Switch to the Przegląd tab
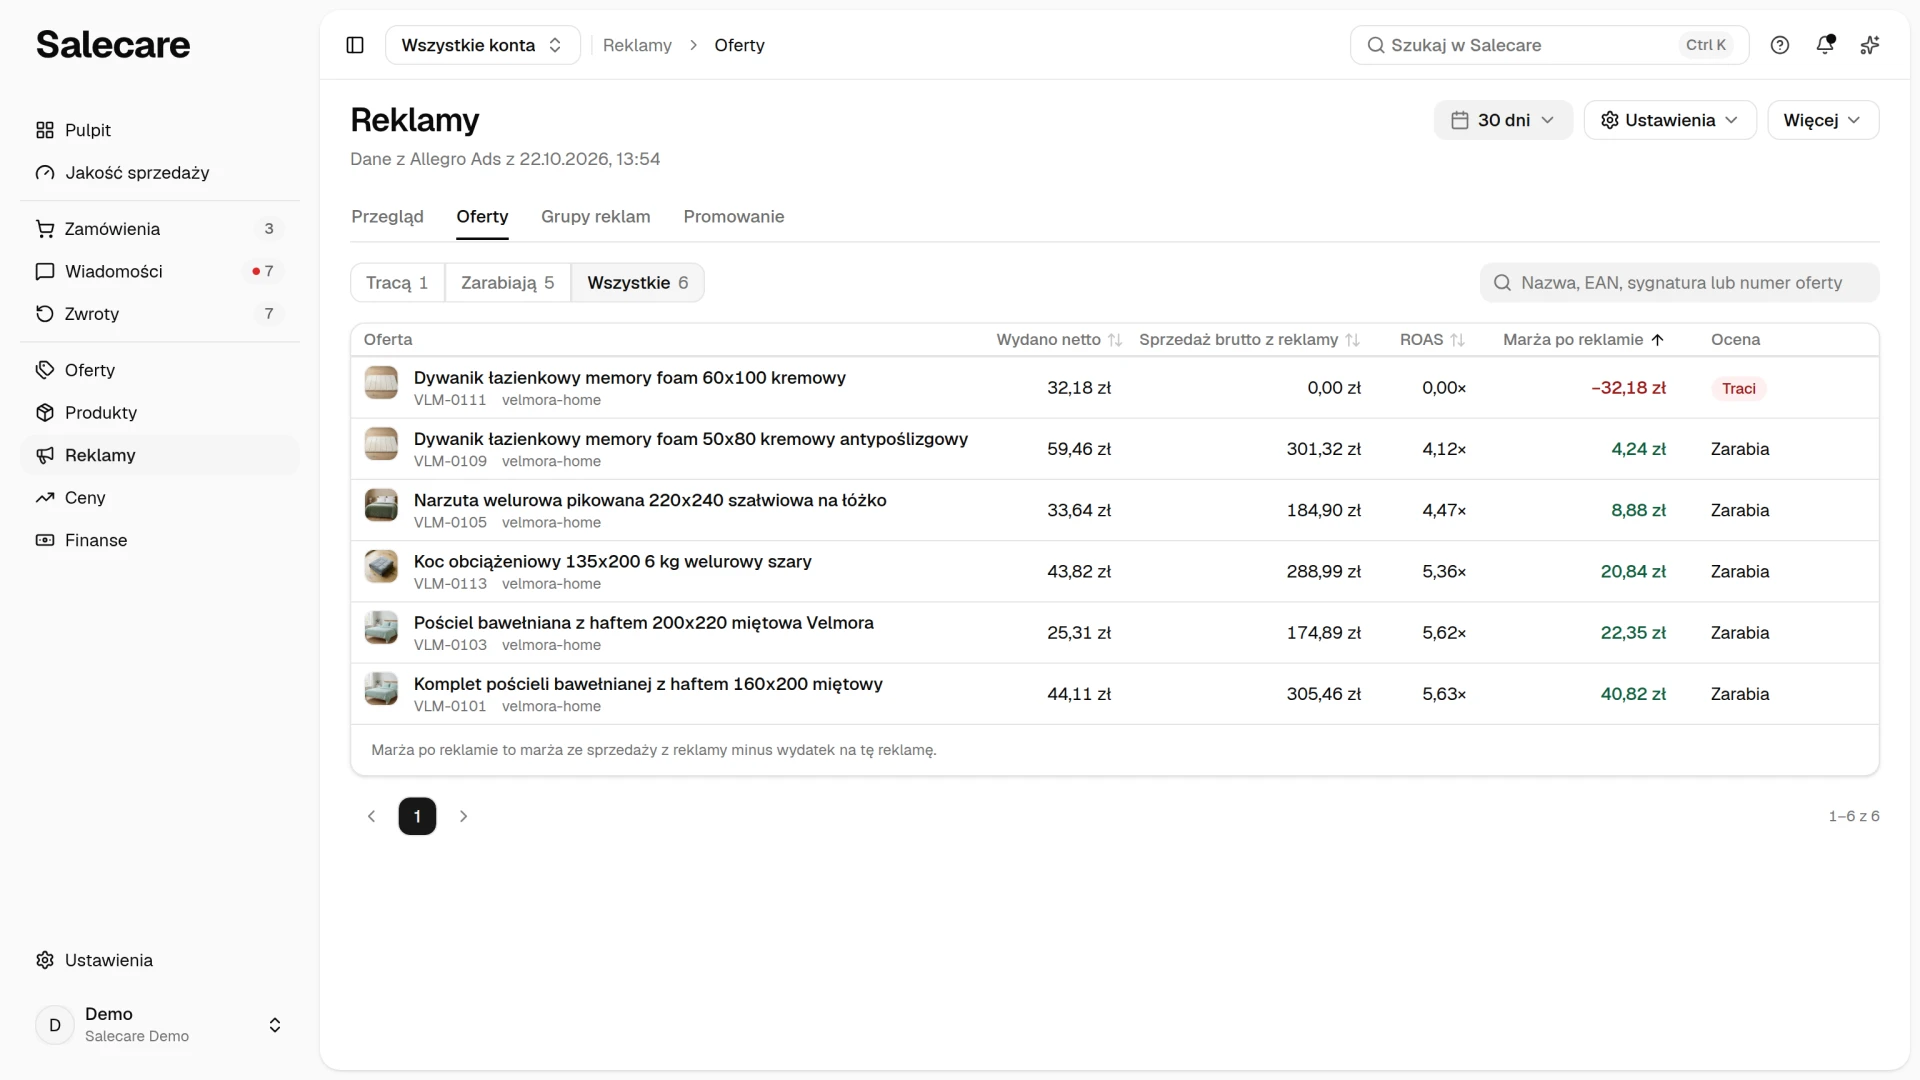Image resolution: width=1920 pixels, height=1080 pixels. click(387, 217)
